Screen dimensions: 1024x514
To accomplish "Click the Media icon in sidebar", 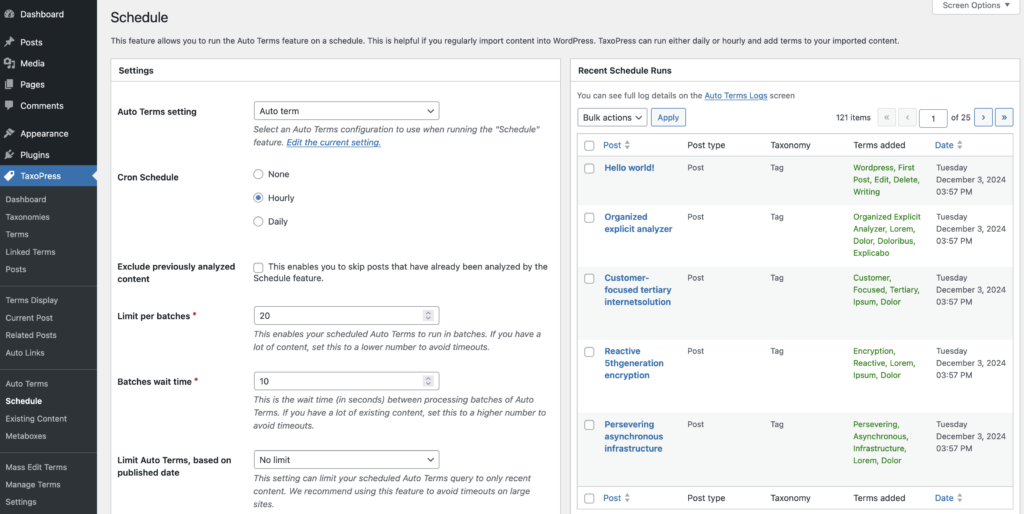I will pos(9,63).
